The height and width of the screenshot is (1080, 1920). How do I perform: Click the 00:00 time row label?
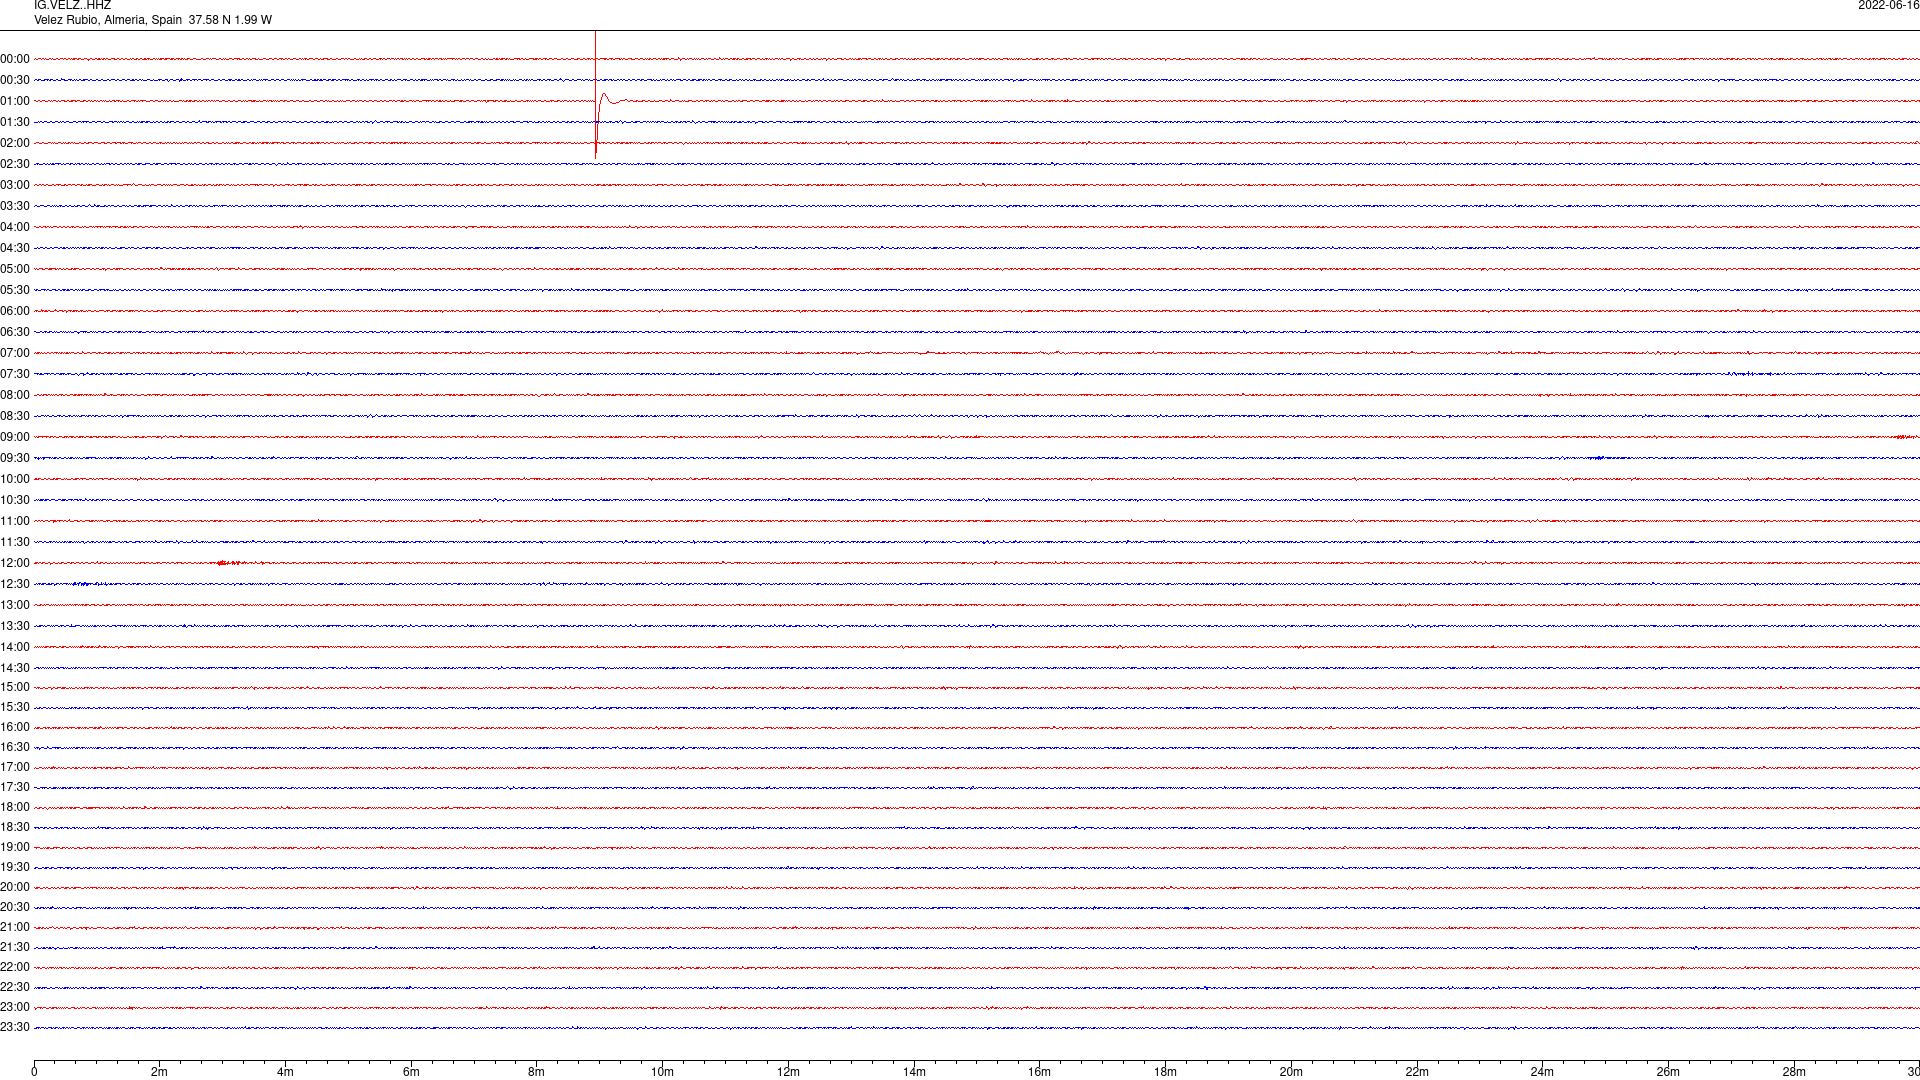click(15, 59)
